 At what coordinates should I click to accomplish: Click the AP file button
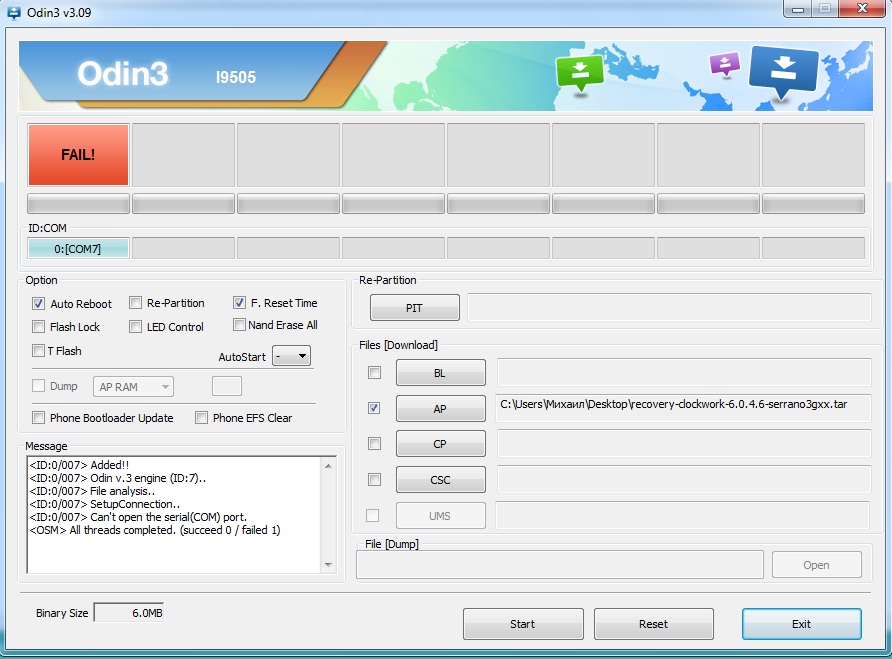pos(440,409)
